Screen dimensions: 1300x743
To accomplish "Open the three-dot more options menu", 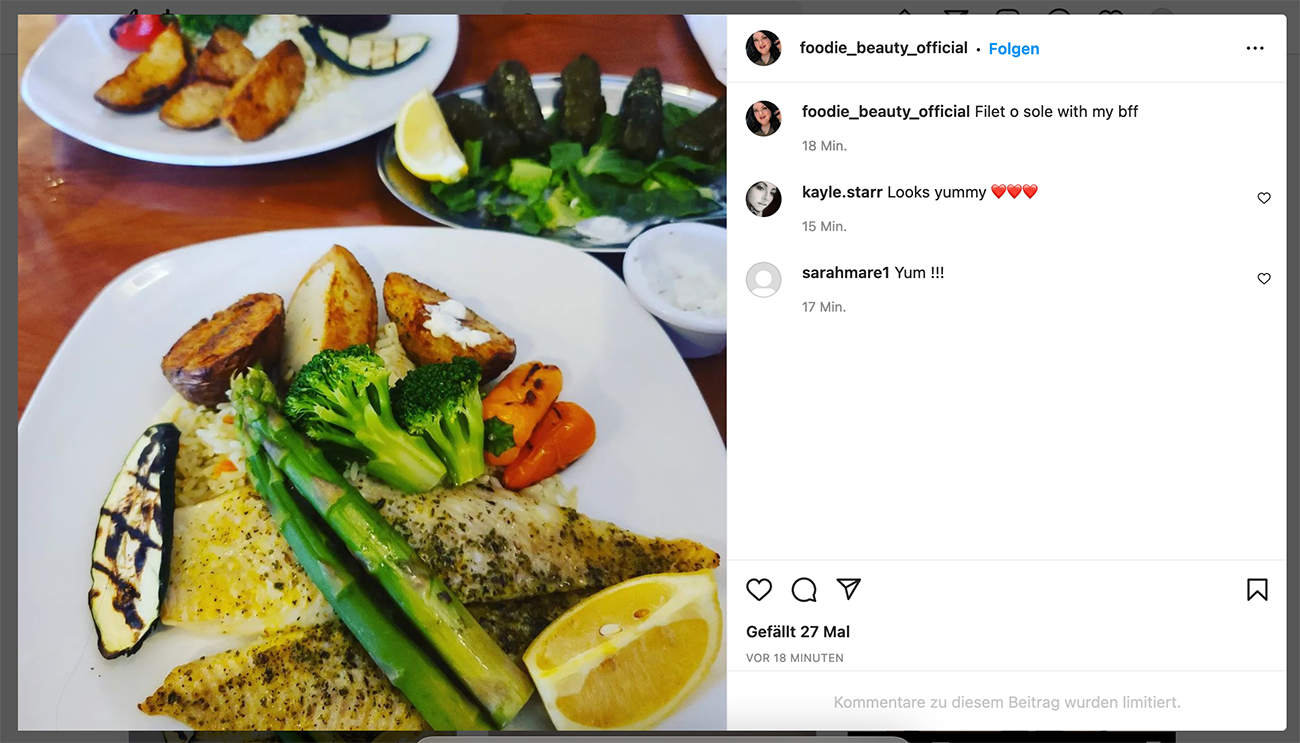I will [x=1255, y=48].
